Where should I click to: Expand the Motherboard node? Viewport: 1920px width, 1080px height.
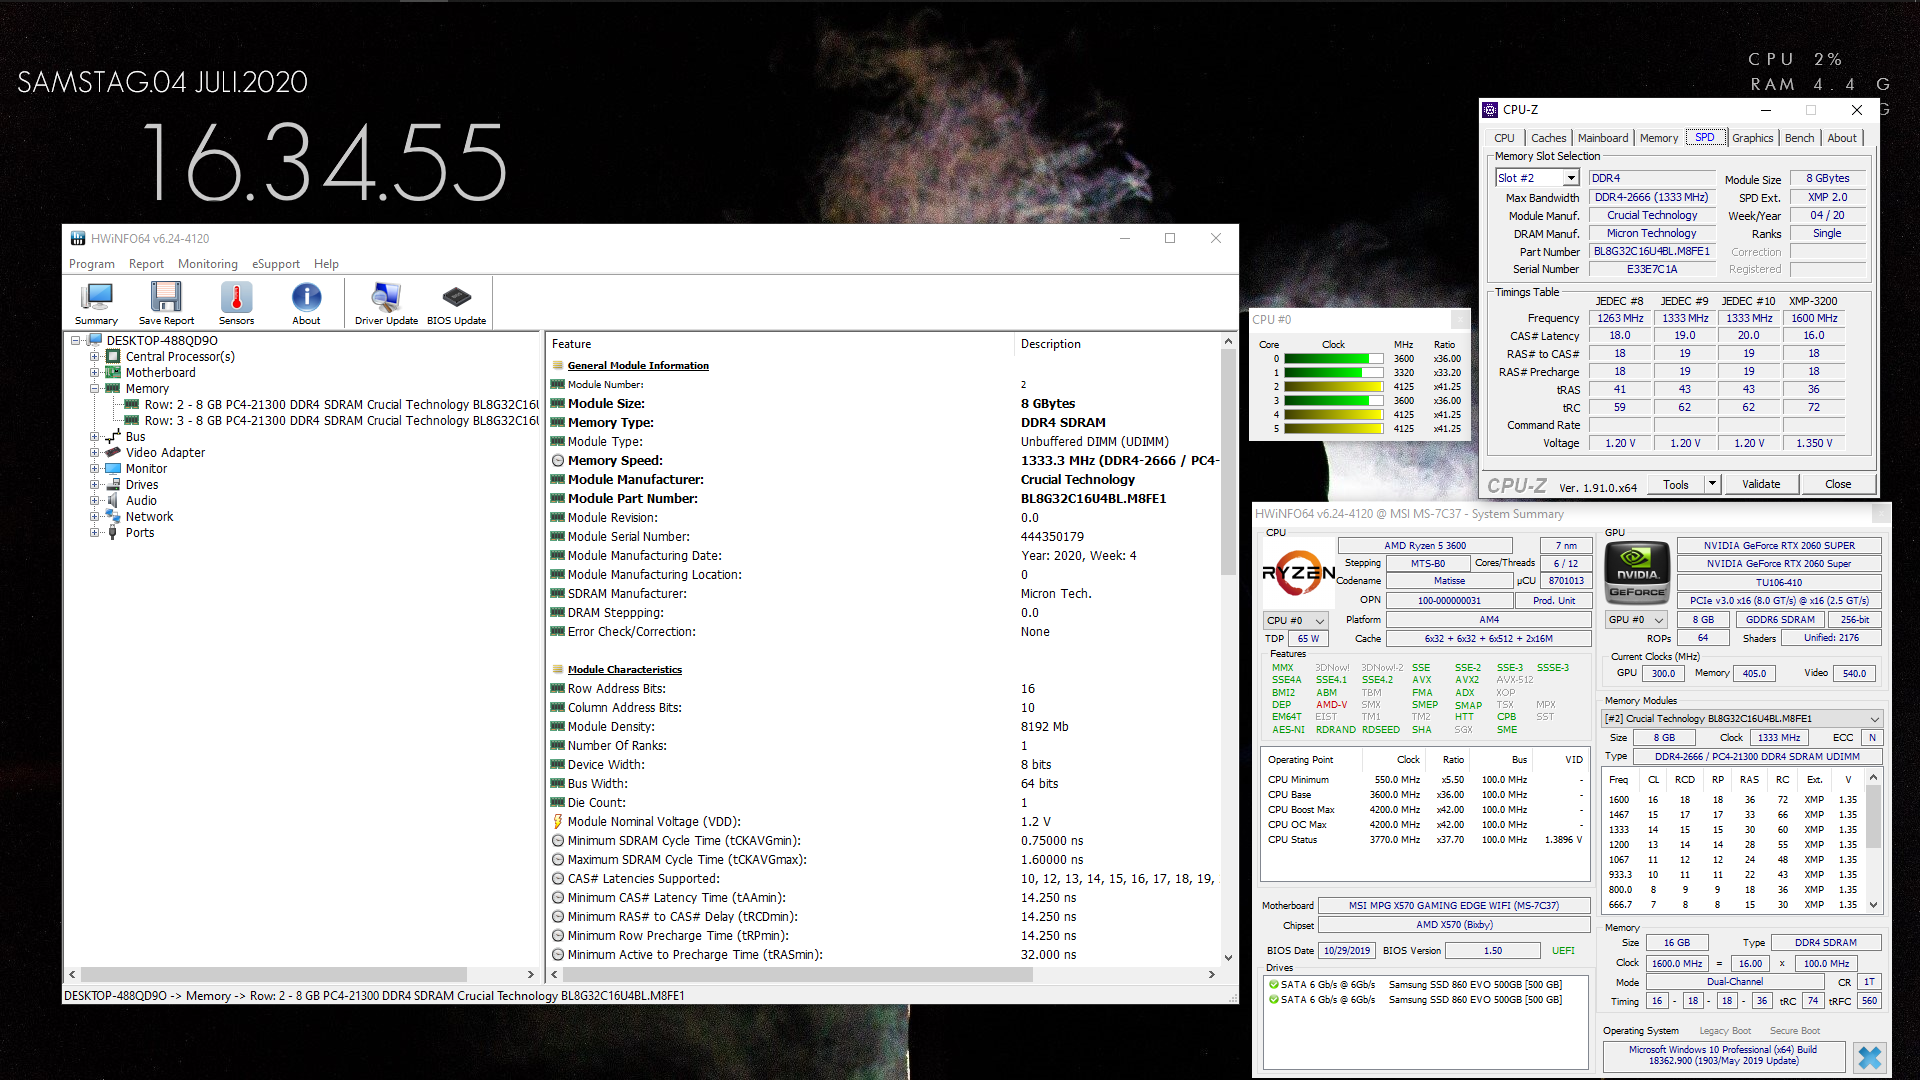coord(95,373)
